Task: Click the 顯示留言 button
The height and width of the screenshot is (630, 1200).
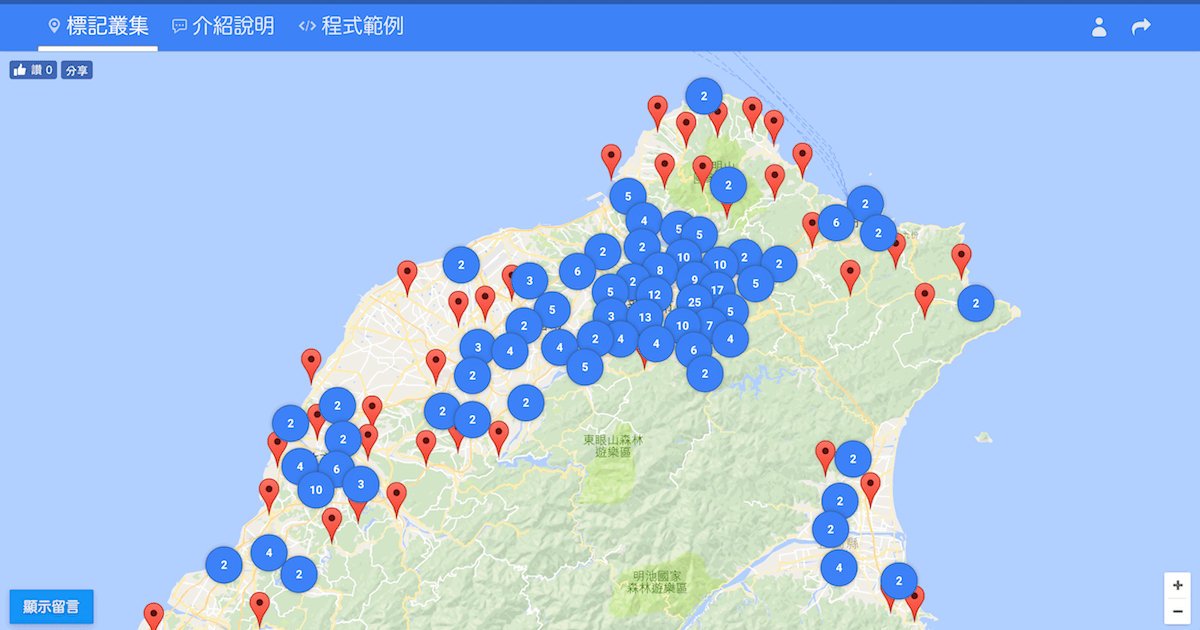Action: (x=51, y=606)
